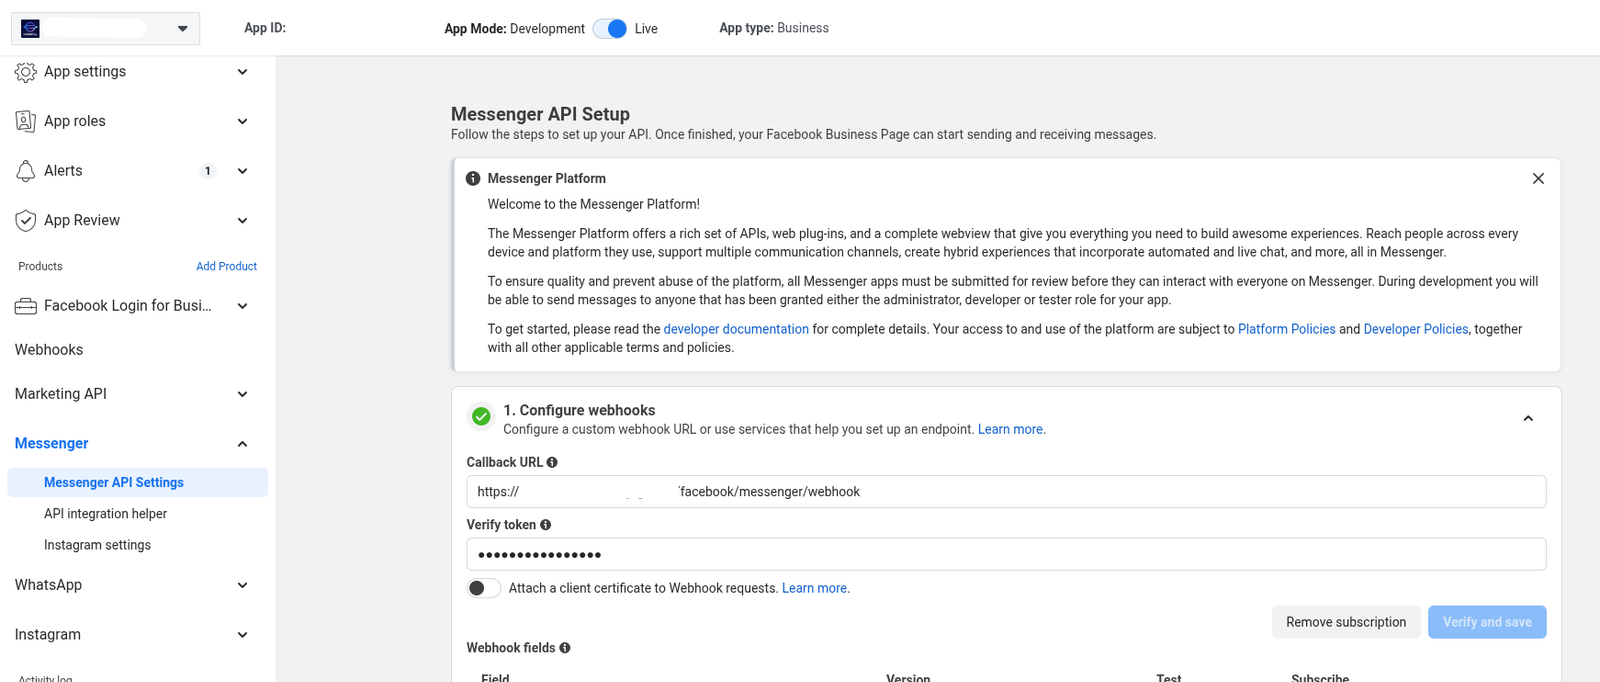Image resolution: width=1600 pixels, height=682 pixels.
Task: Expand the App roles section
Action: tap(242, 121)
